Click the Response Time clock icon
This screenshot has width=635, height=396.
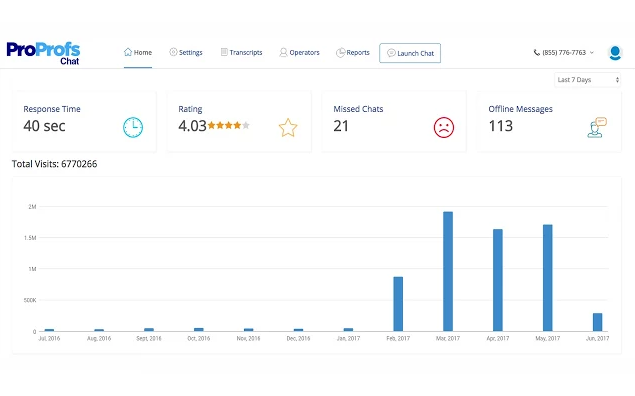(x=133, y=128)
